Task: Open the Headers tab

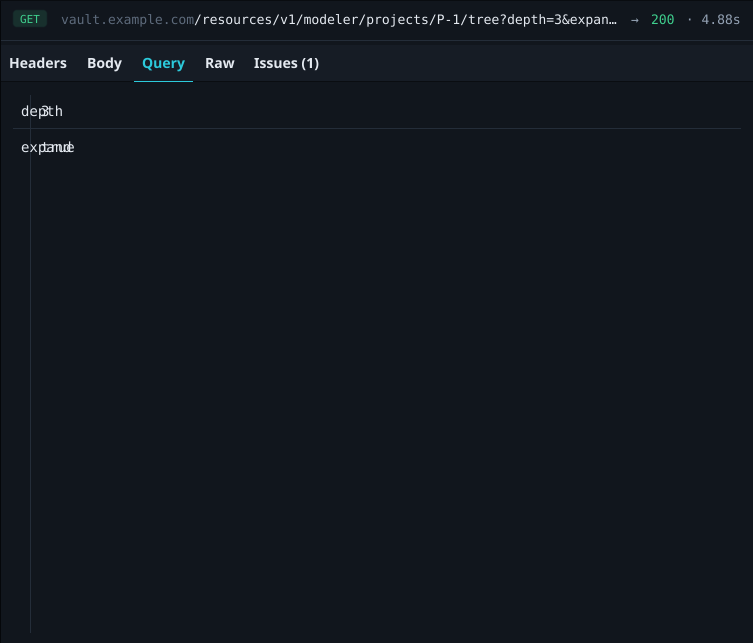Action: tap(38, 63)
